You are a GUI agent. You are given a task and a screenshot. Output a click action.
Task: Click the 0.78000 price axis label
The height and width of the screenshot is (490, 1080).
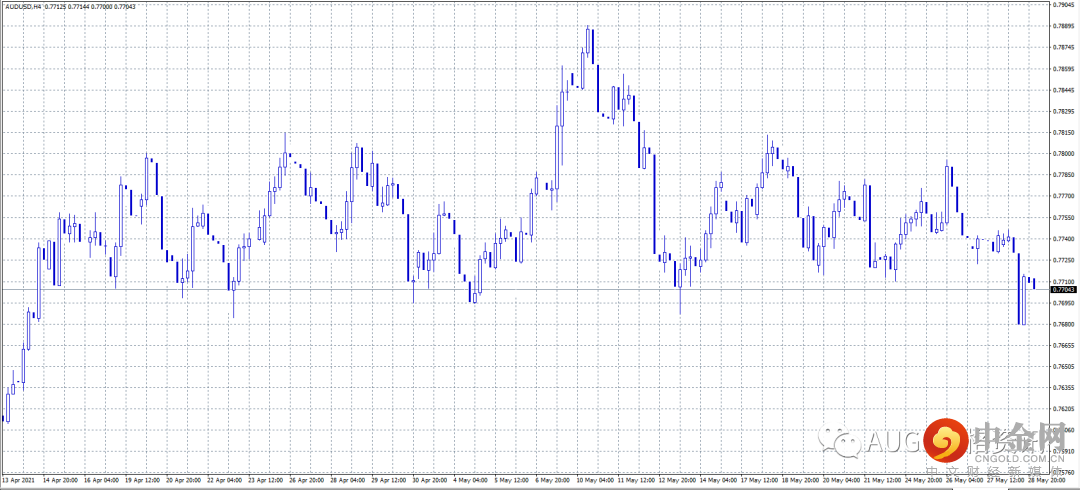pyautogui.click(x=1065, y=154)
